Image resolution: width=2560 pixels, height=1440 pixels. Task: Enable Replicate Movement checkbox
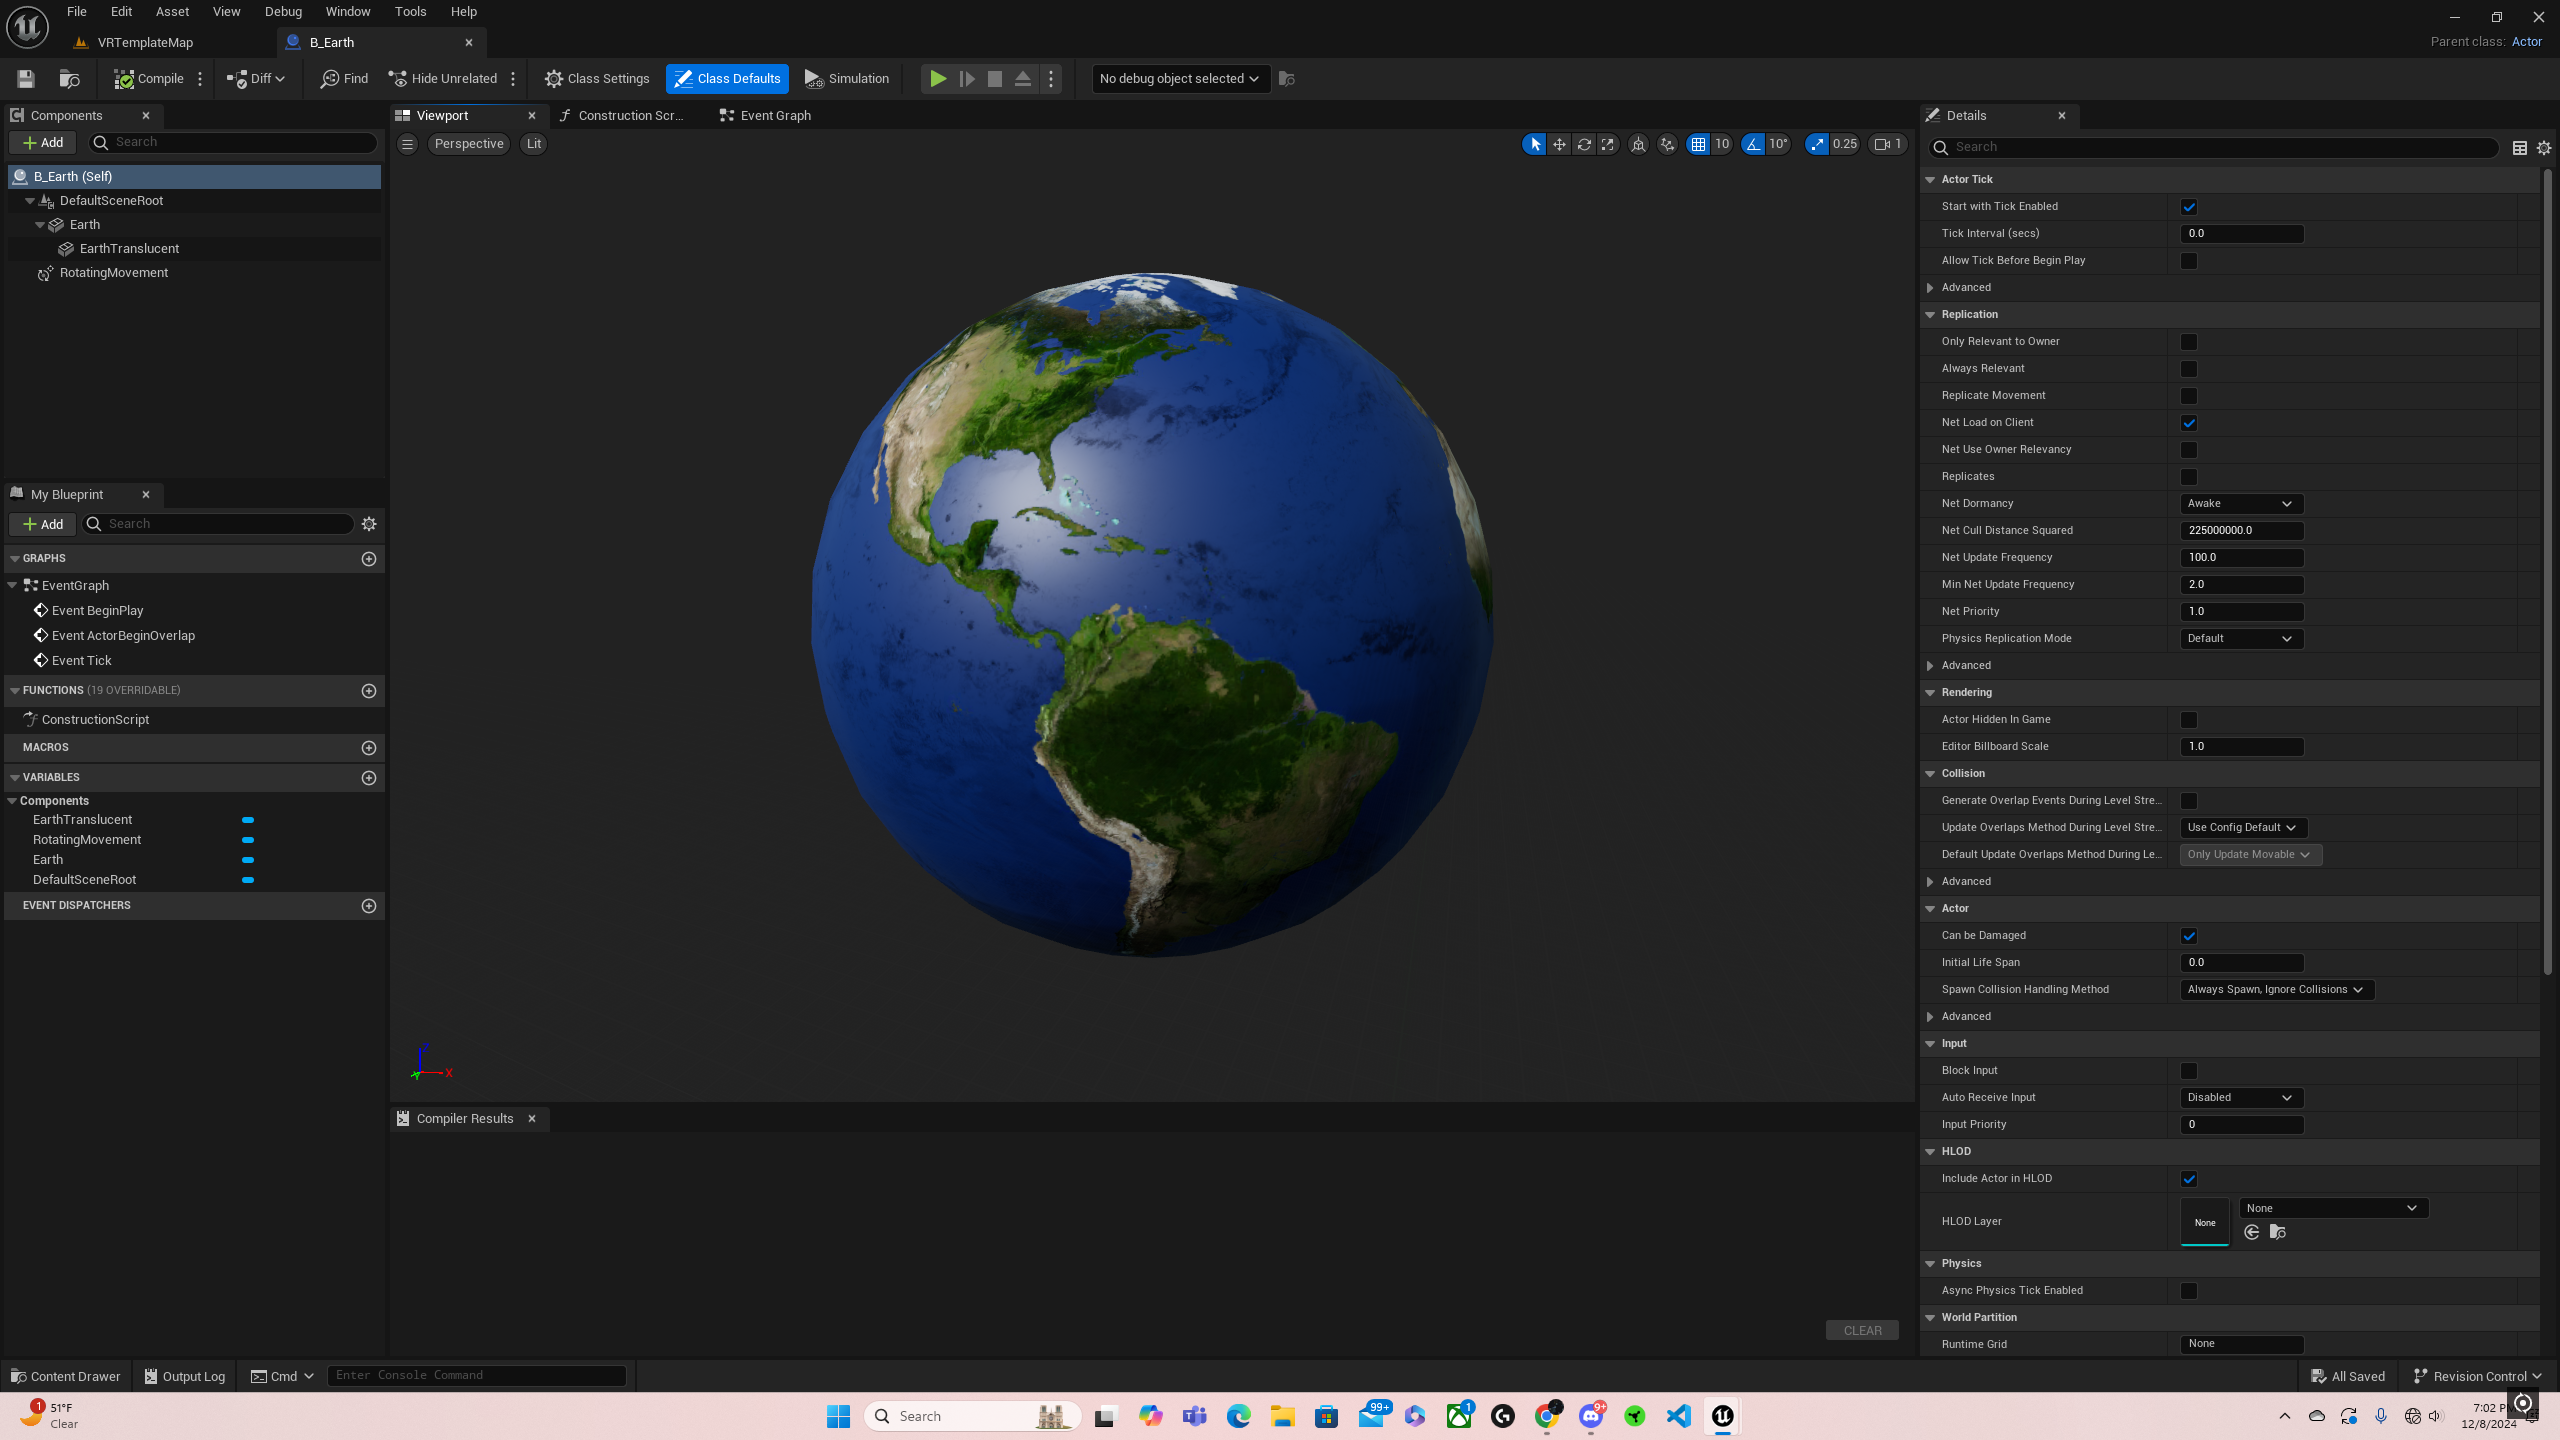pos(2189,396)
